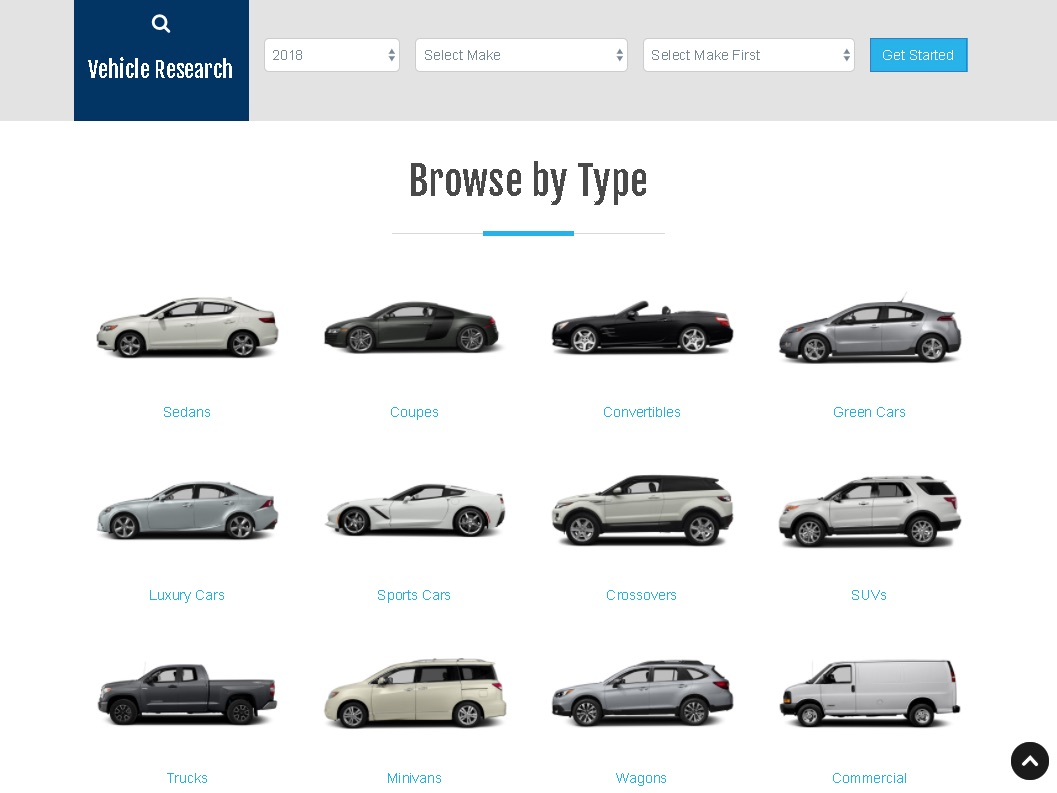Expand the Select Make dropdown
The width and height of the screenshot is (1057, 793).
coord(521,55)
